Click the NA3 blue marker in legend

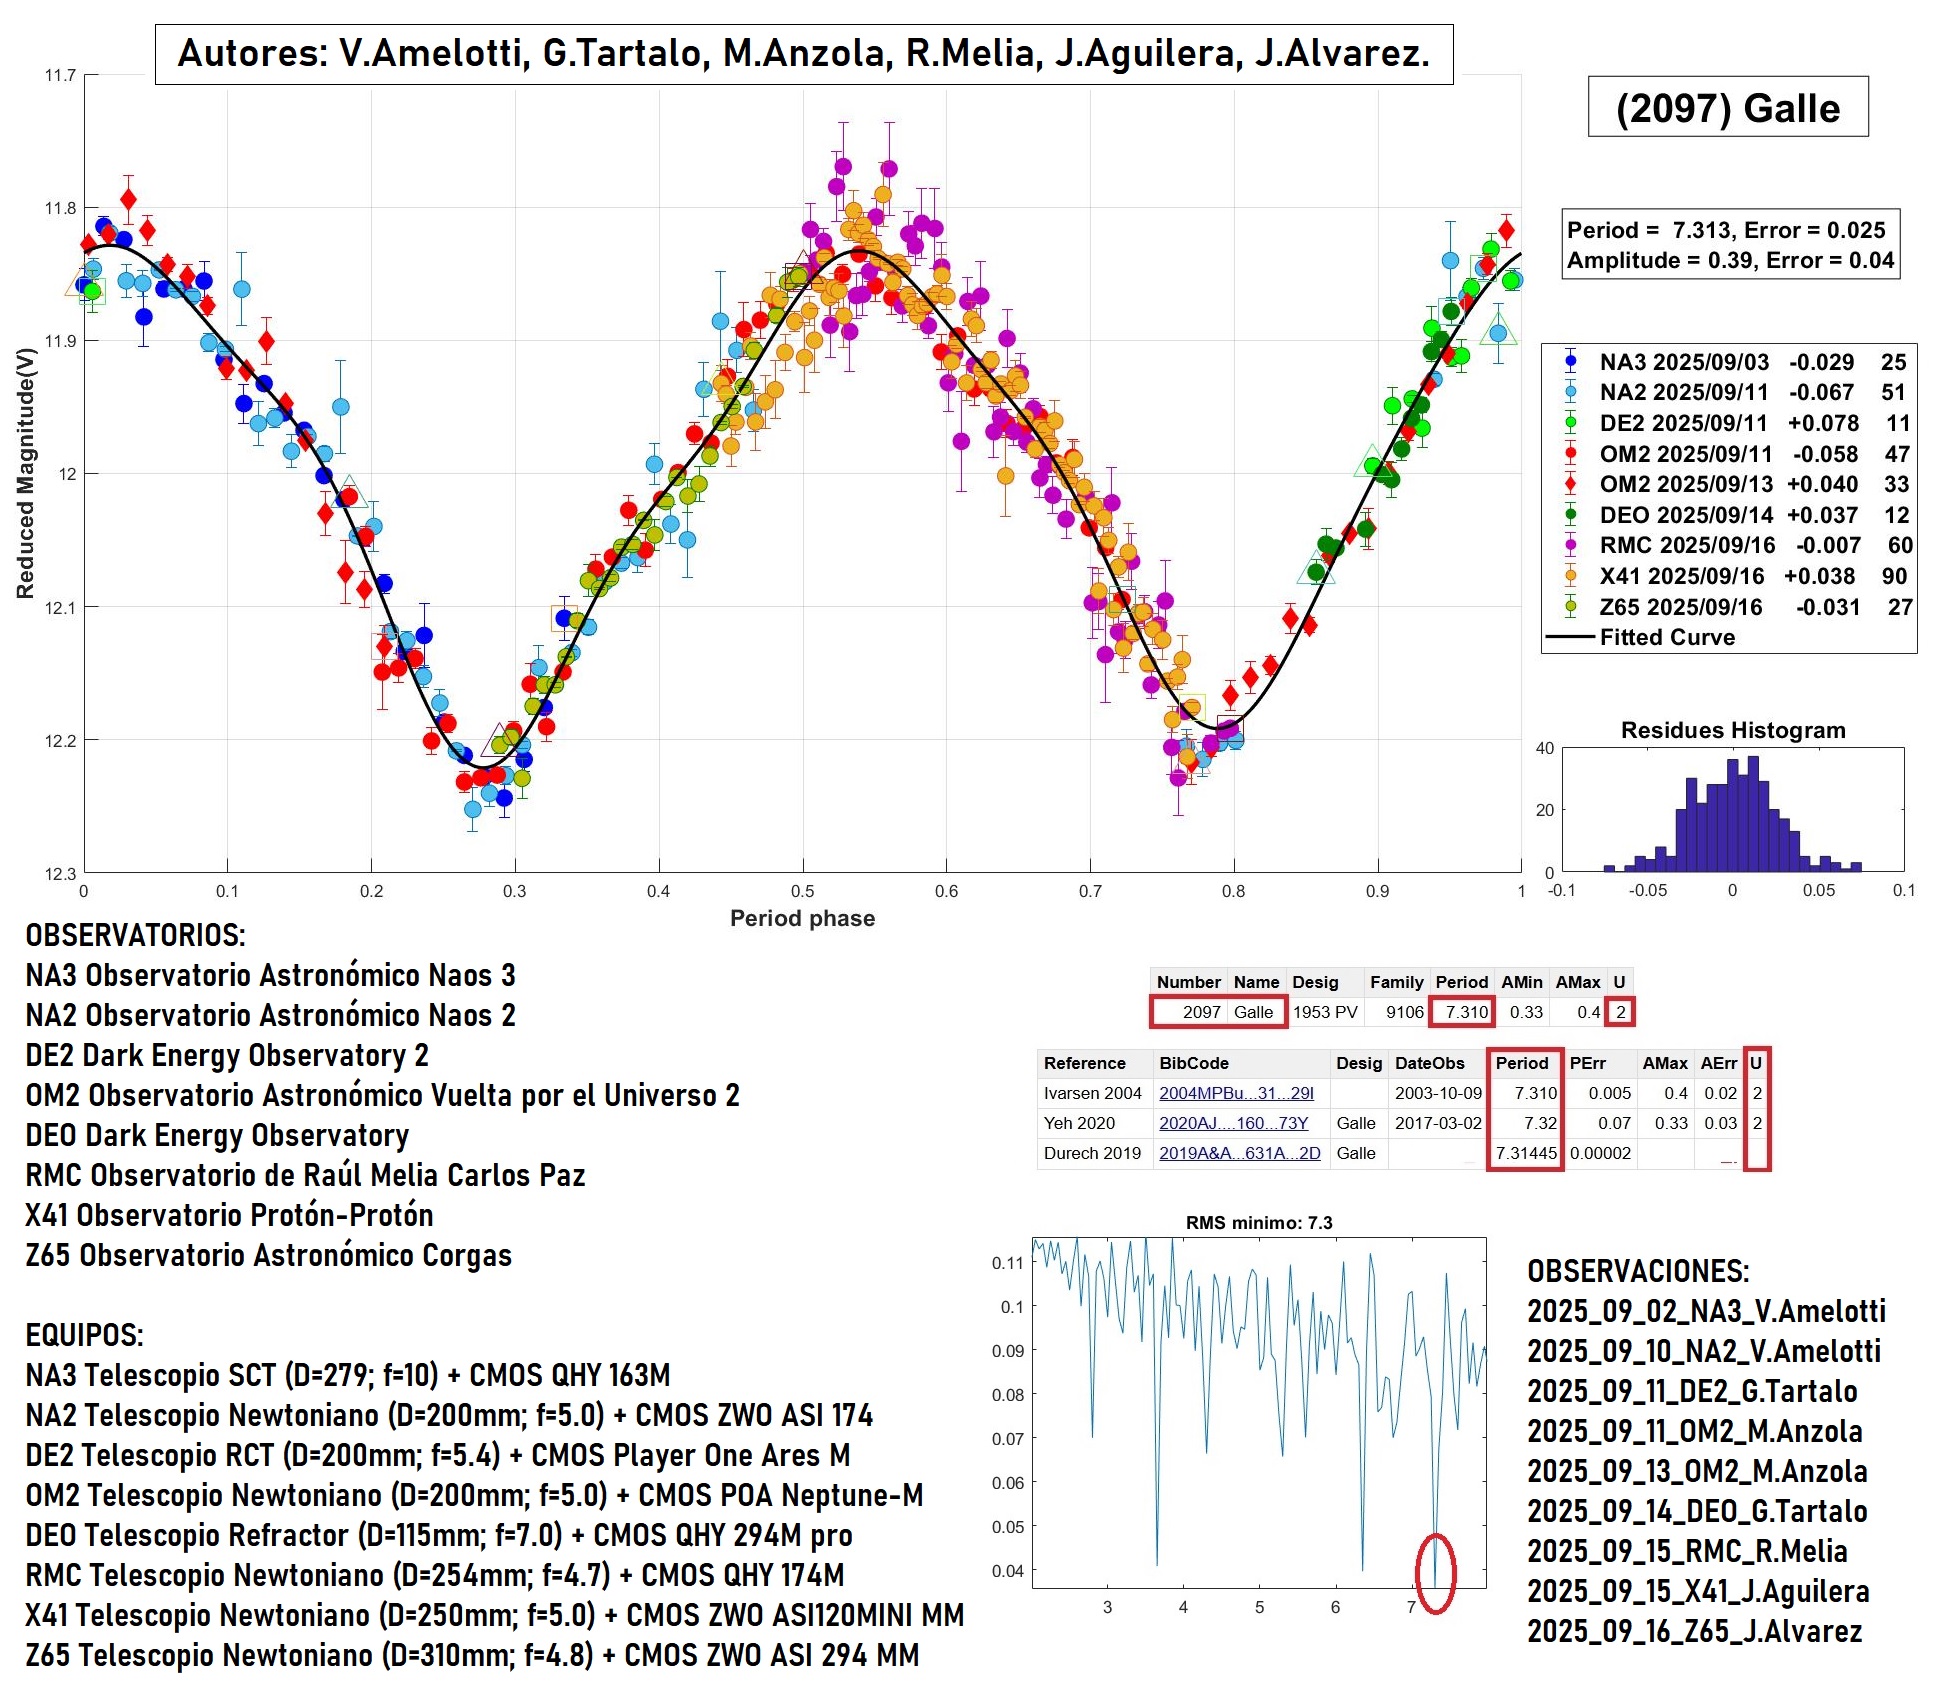pos(1570,362)
